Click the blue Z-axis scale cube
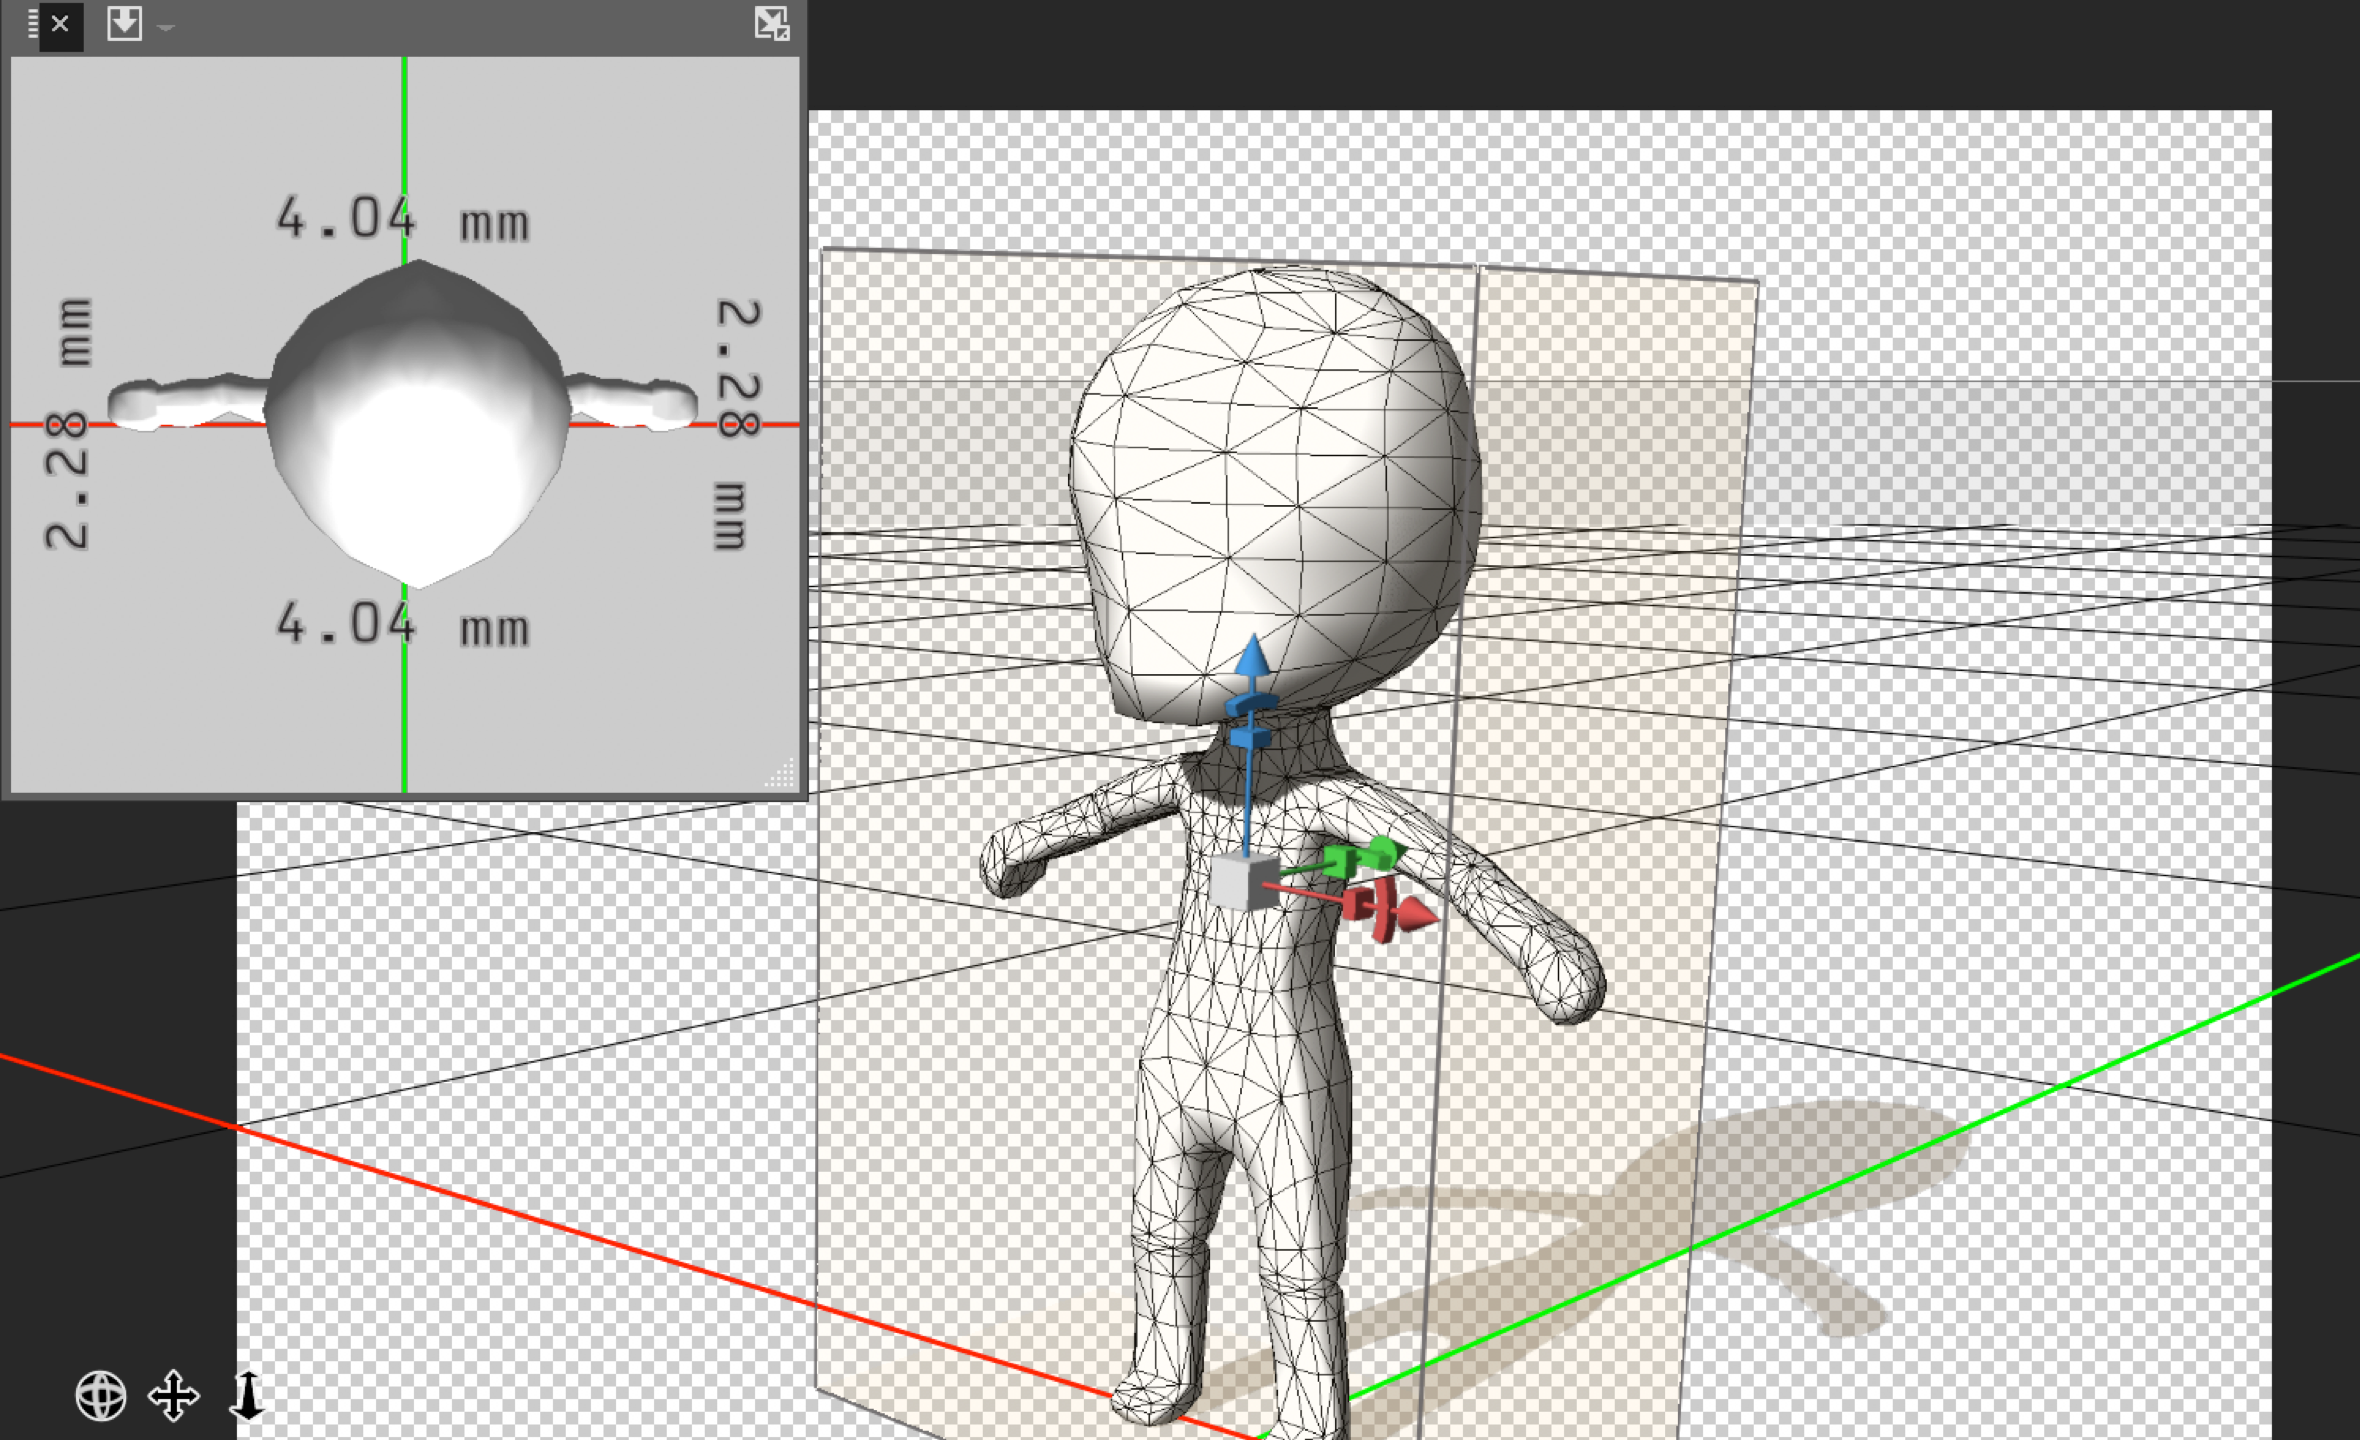2360x1440 pixels. click(x=1250, y=738)
